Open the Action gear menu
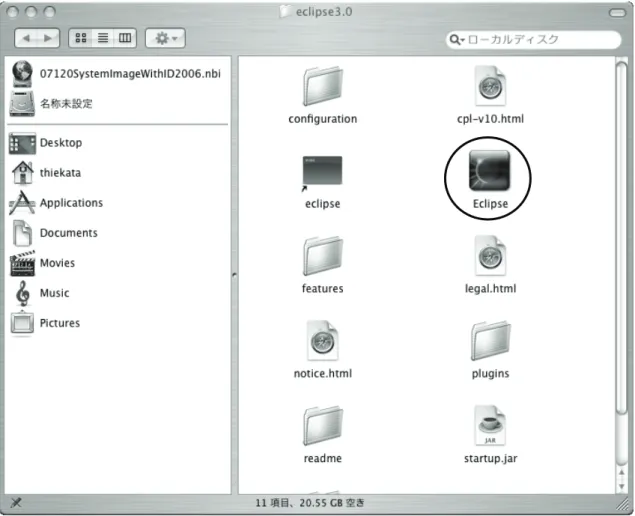635x516 pixels. click(x=166, y=38)
